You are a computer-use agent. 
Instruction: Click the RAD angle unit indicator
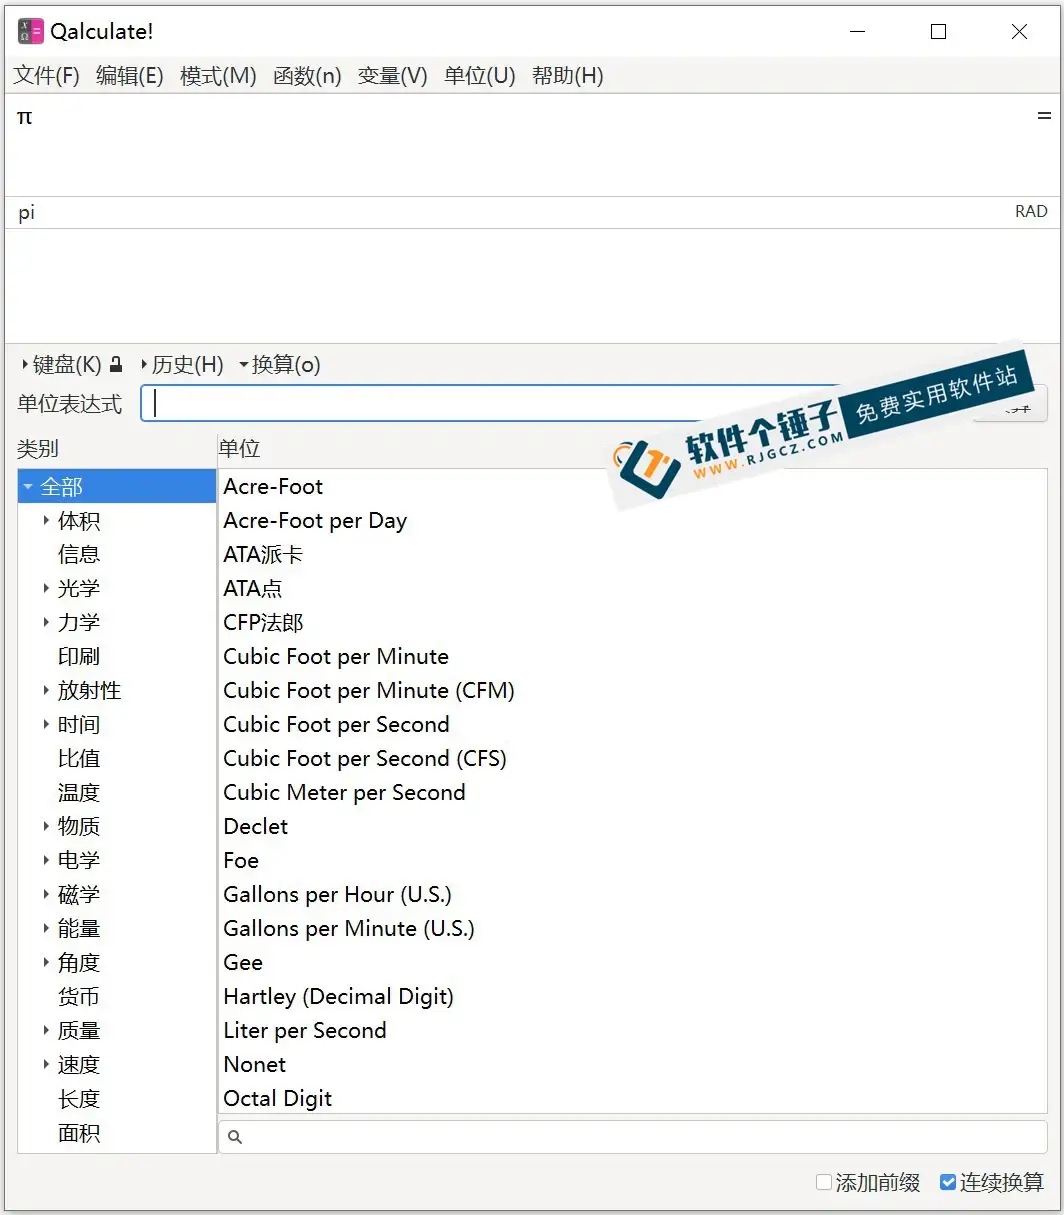(1031, 212)
